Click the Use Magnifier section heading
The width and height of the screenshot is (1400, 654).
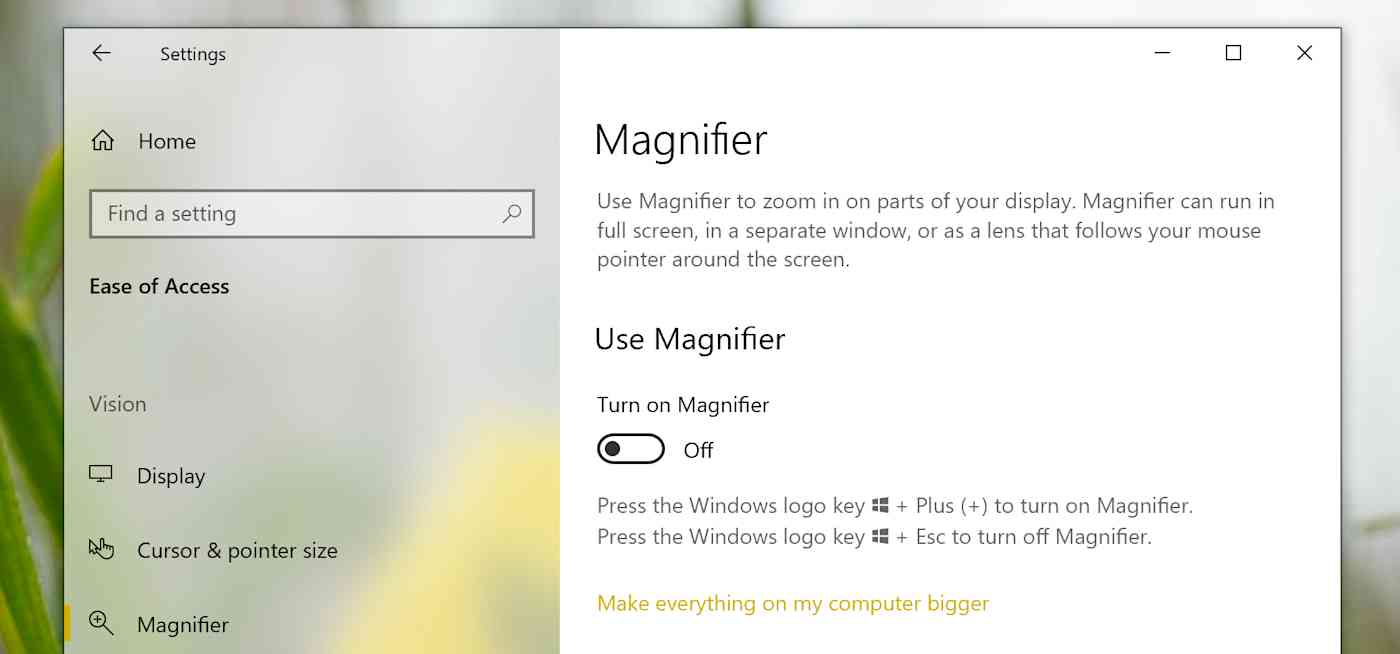[690, 339]
